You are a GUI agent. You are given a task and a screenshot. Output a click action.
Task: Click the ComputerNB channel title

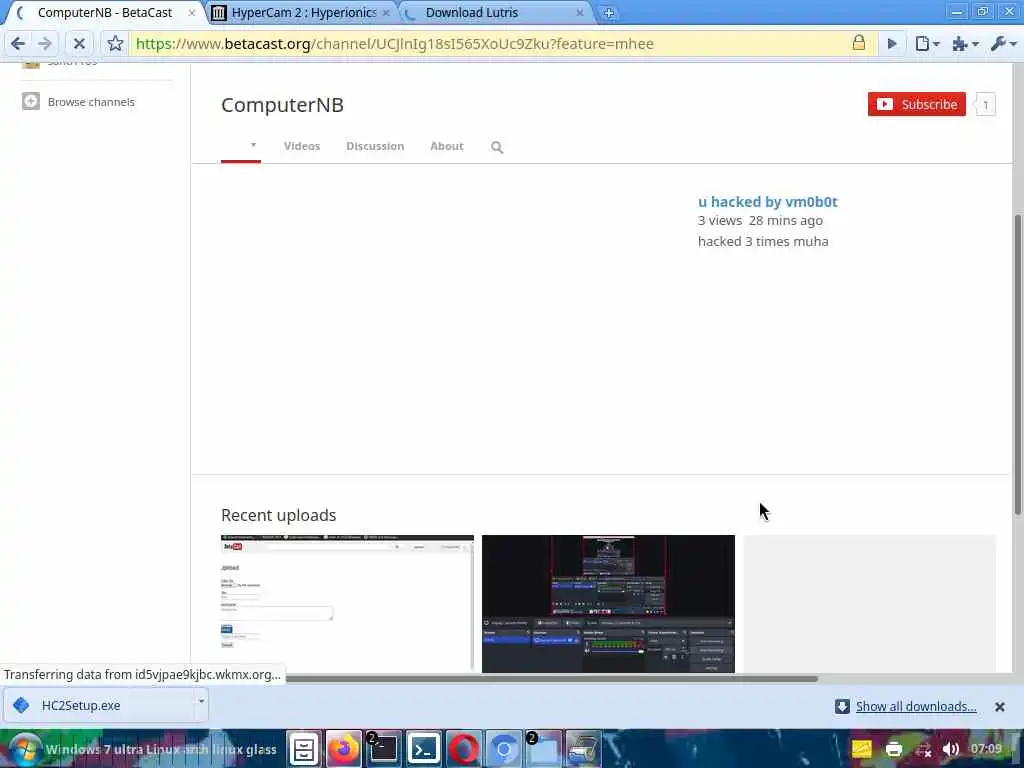pos(282,105)
